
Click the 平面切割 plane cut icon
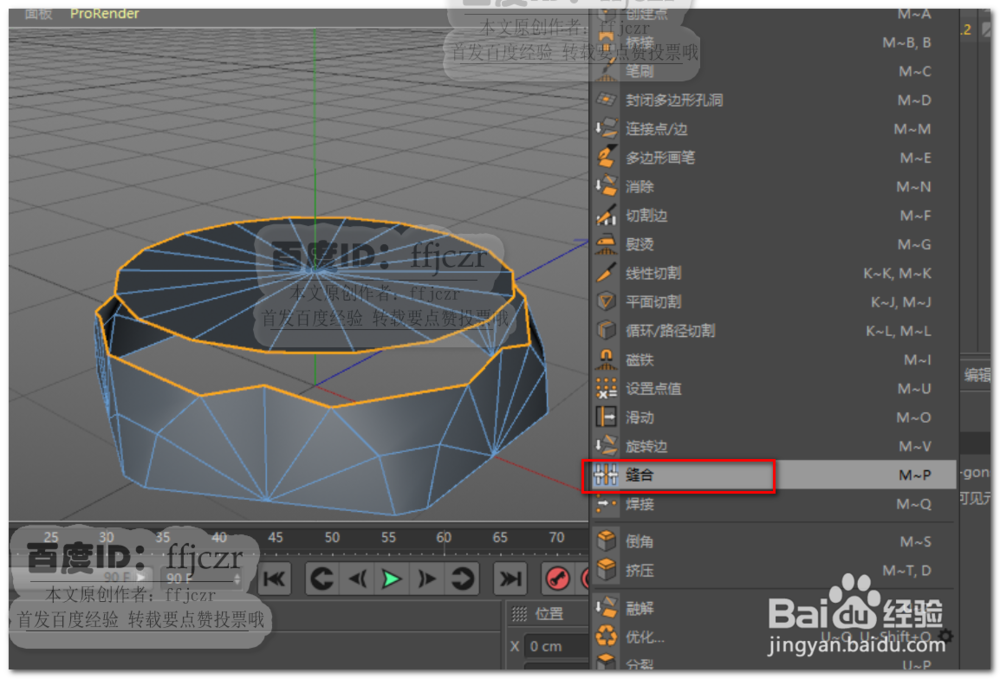[x=606, y=302]
